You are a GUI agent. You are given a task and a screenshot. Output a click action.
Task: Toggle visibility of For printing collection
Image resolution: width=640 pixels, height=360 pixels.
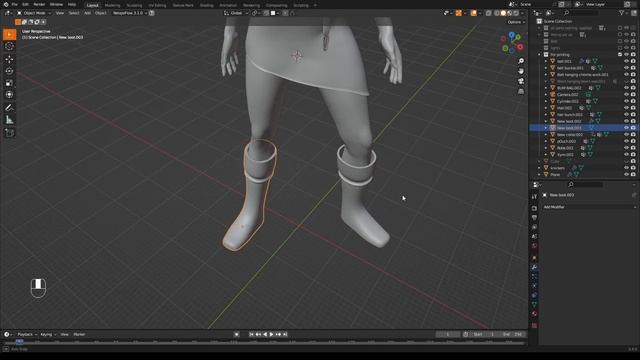coord(626,55)
